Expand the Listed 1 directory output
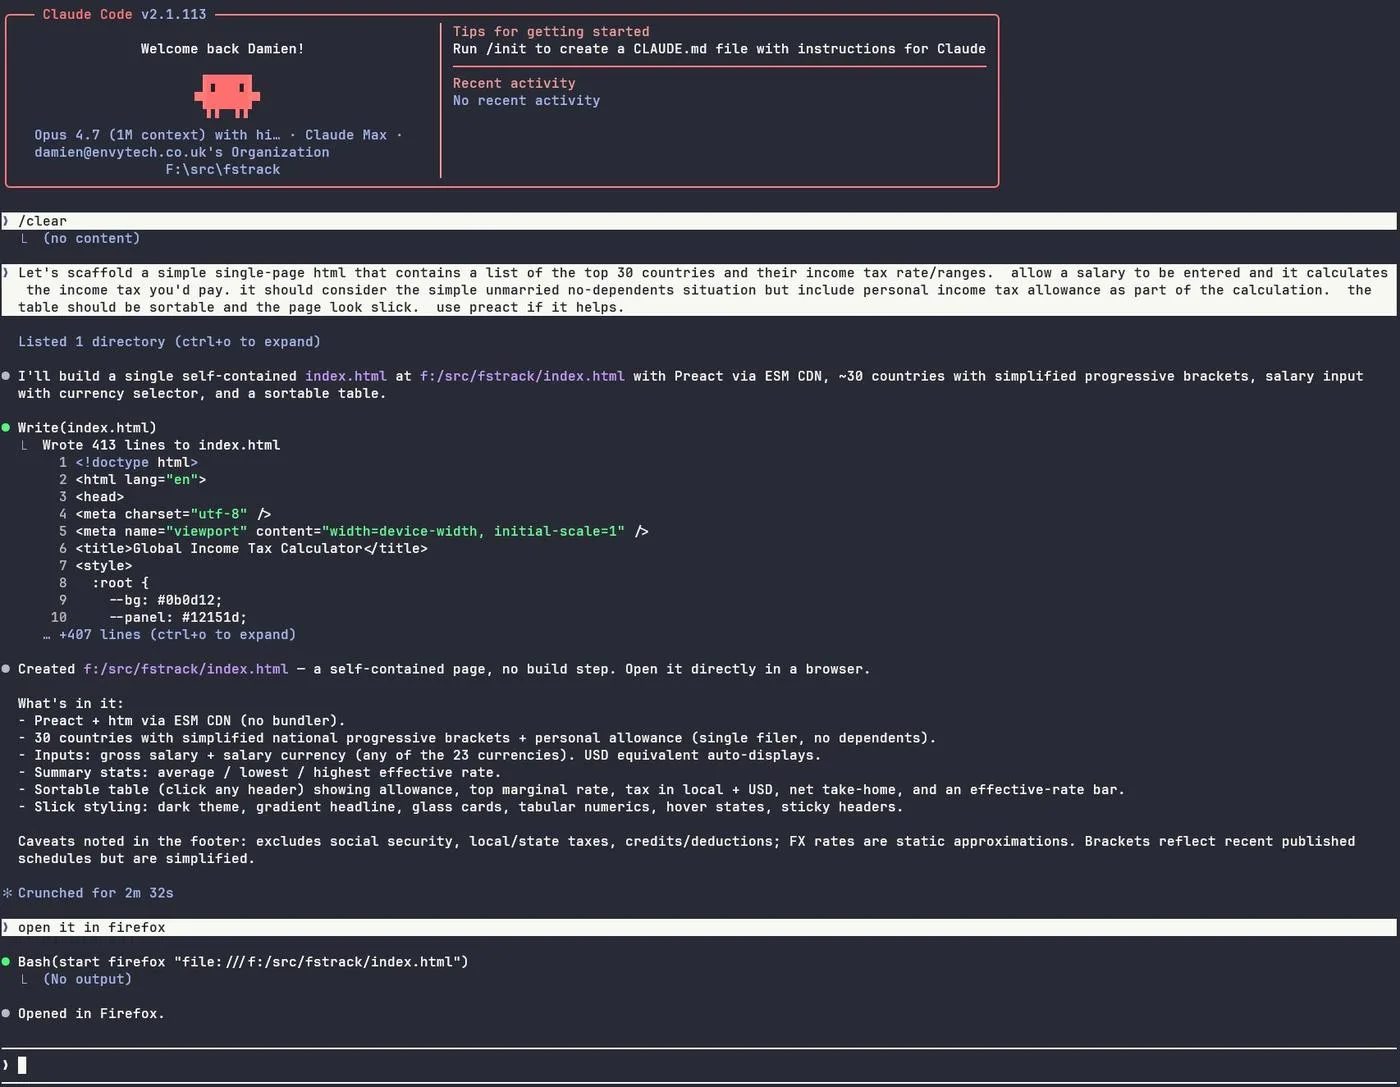This screenshot has height=1087, width=1400. pos(169,342)
